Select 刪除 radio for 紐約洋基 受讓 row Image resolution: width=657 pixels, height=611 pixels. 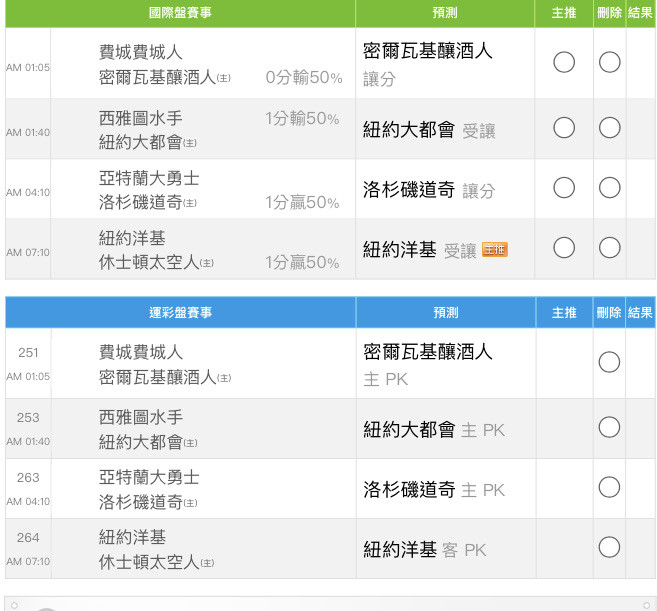click(609, 248)
